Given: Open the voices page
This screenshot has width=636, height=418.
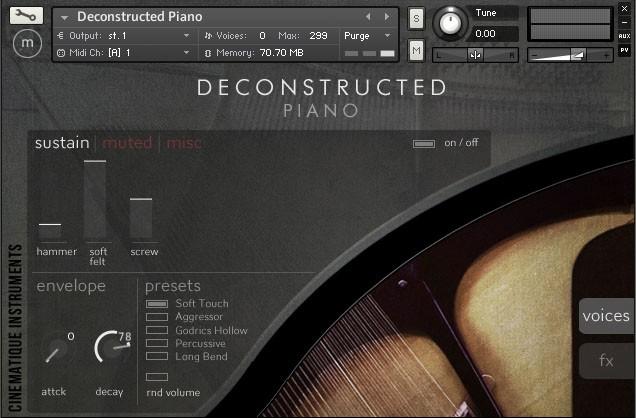Looking at the screenshot, I should [606, 316].
